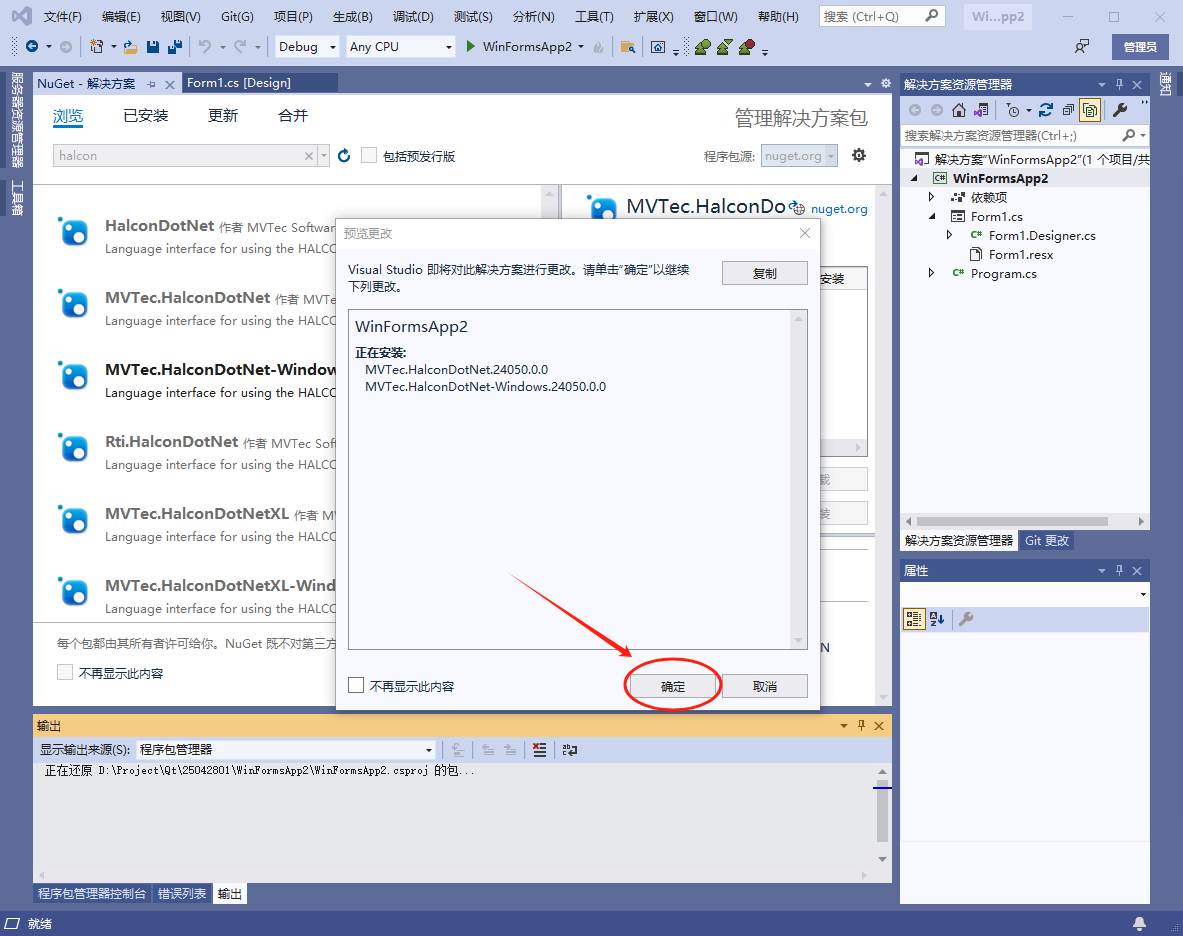Click the 复制 button in preview dialog
Screen dimensions: 1183x936
764,272
